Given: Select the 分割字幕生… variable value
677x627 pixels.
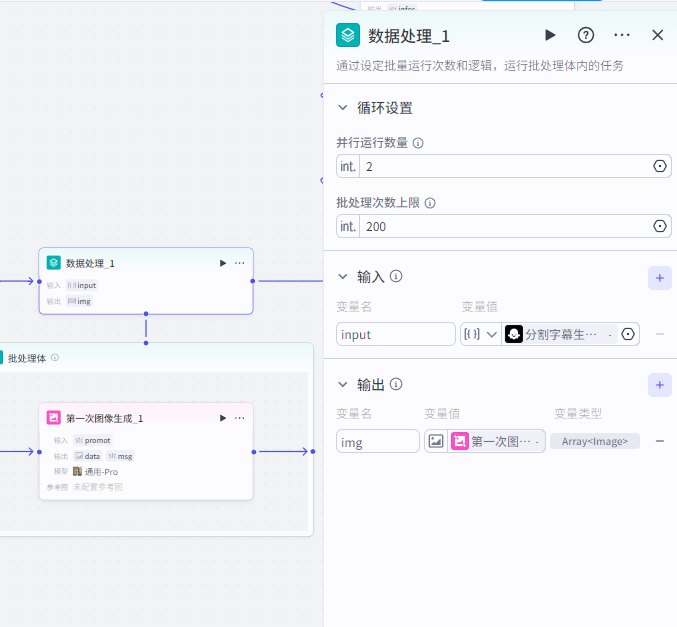Looking at the screenshot, I should coord(560,334).
